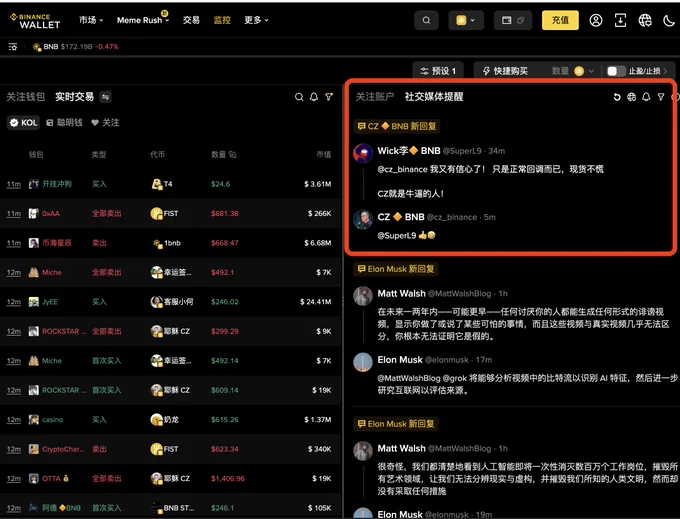The height and width of the screenshot is (519, 680).
Task: Open the BNB chain selector dropdown
Action: [466, 20]
